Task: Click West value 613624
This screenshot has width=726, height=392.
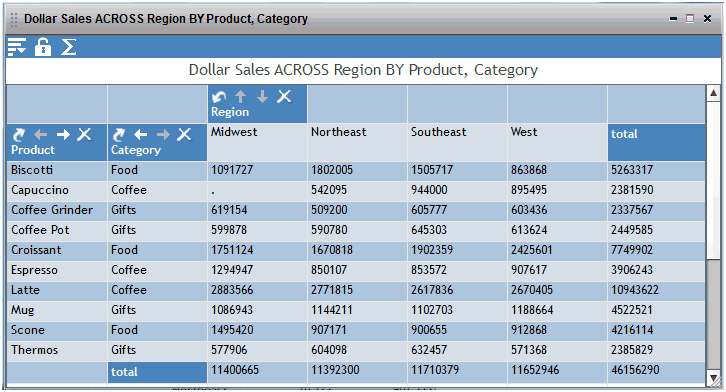Action: [x=529, y=230]
